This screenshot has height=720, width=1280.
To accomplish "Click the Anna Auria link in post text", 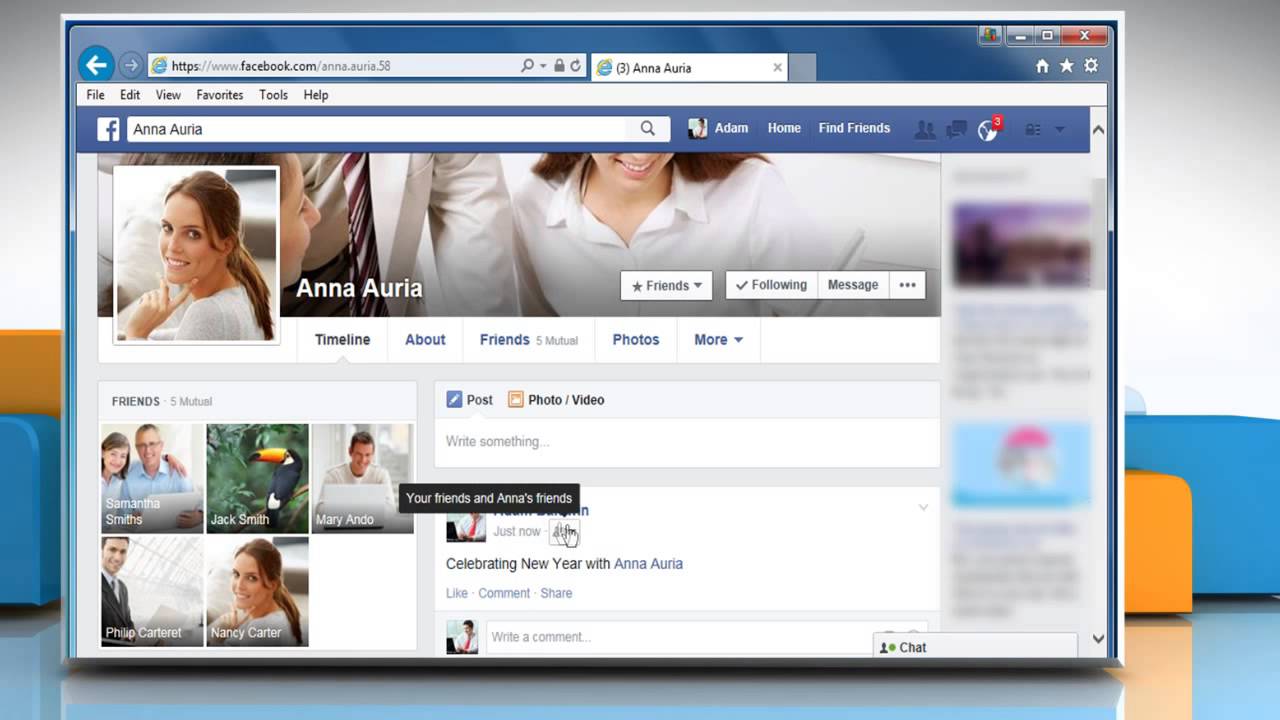I will (x=648, y=564).
